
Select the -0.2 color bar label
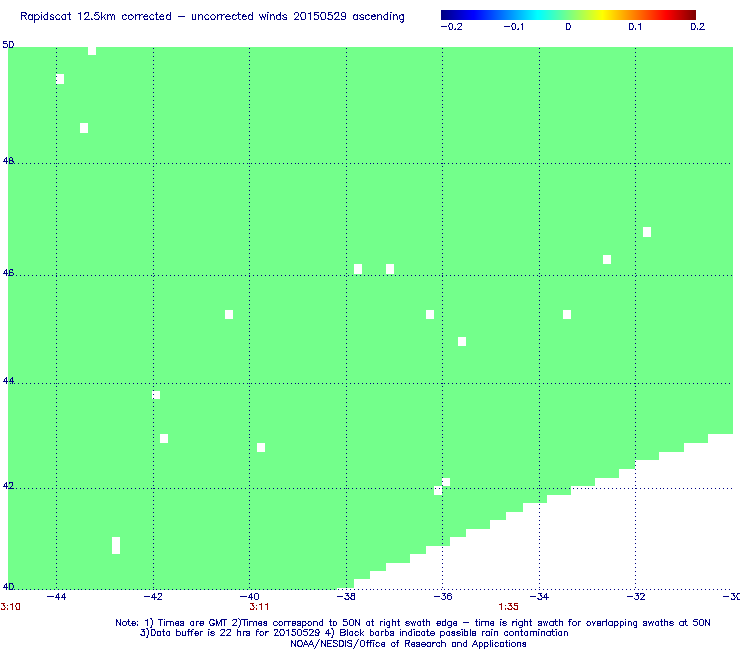tap(452, 27)
